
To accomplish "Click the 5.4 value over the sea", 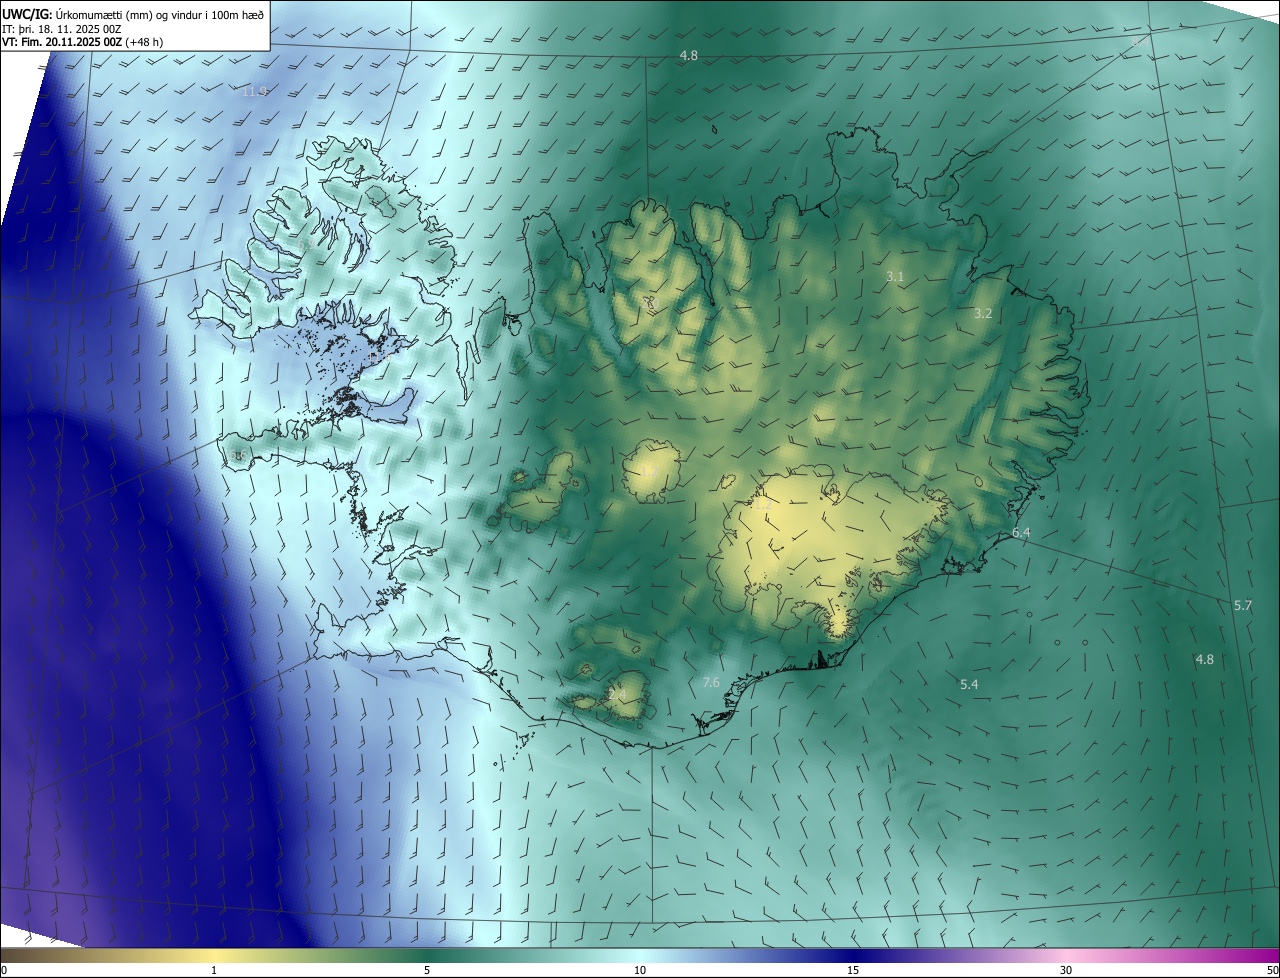I will tap(969, 684).
